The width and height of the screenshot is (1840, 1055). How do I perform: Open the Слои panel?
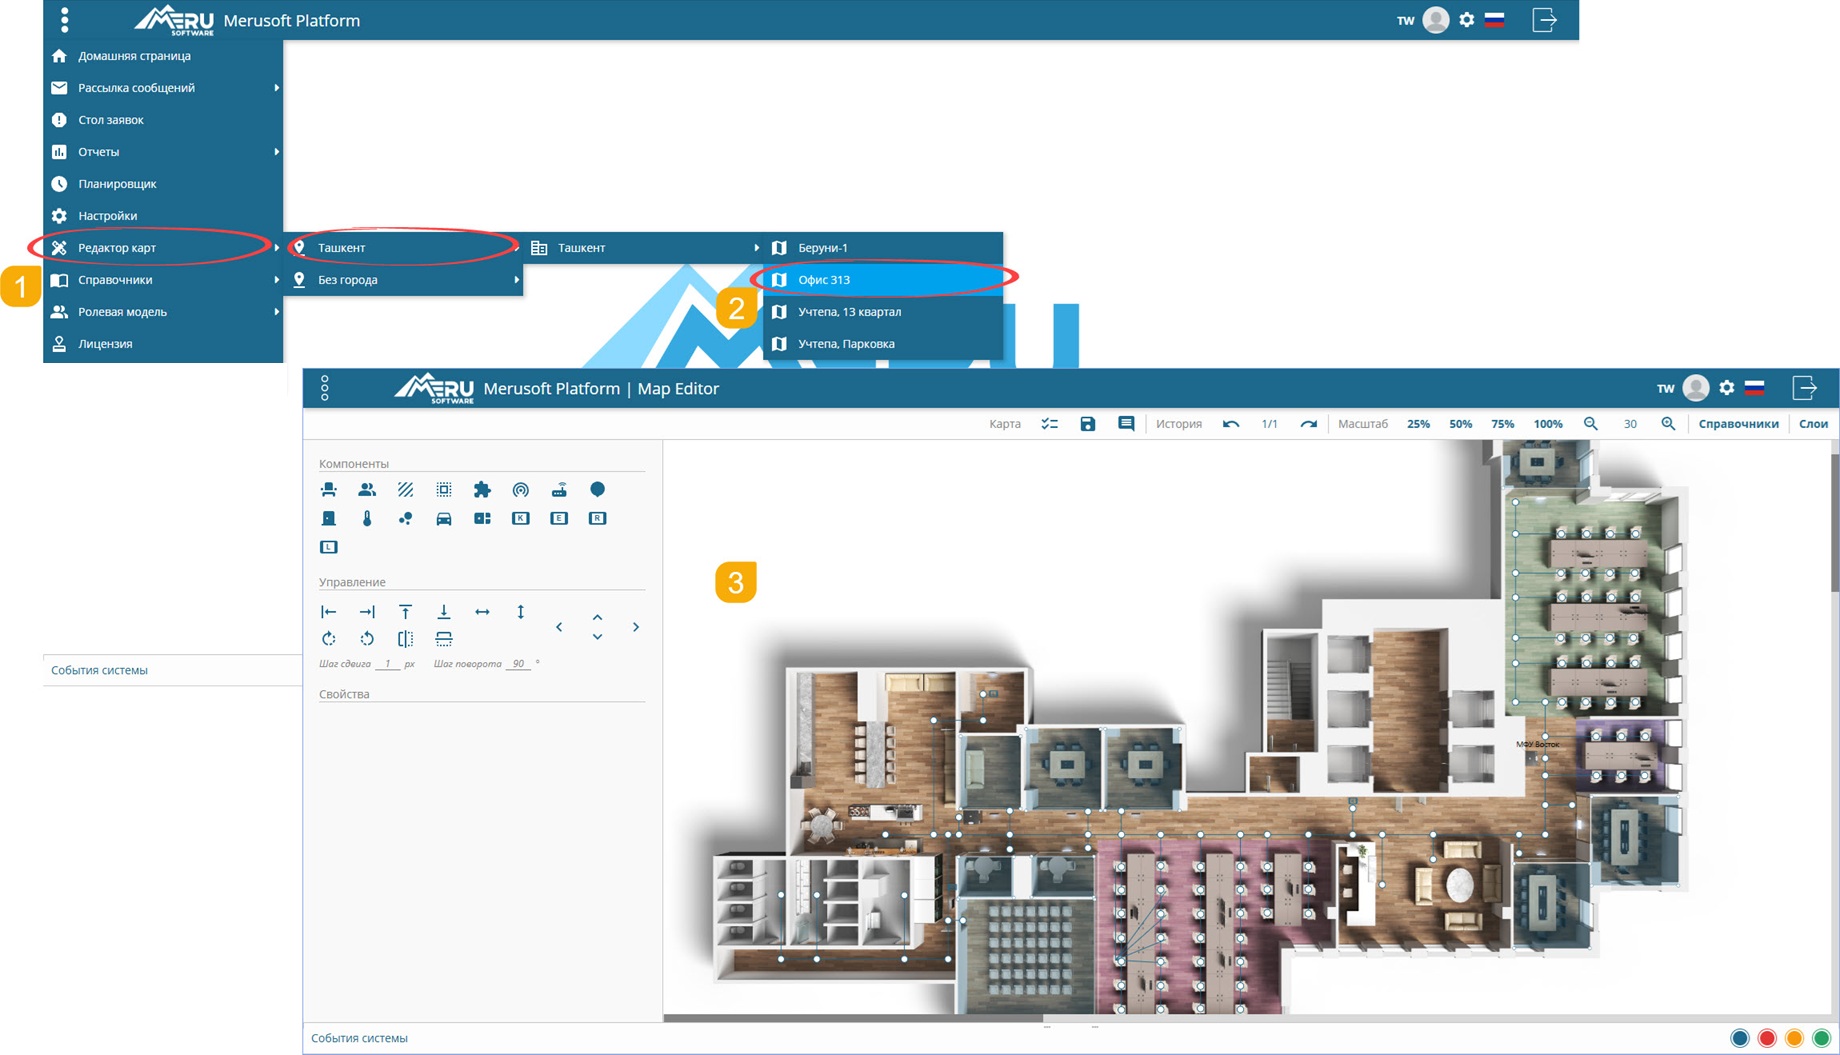pos(1813,424)
